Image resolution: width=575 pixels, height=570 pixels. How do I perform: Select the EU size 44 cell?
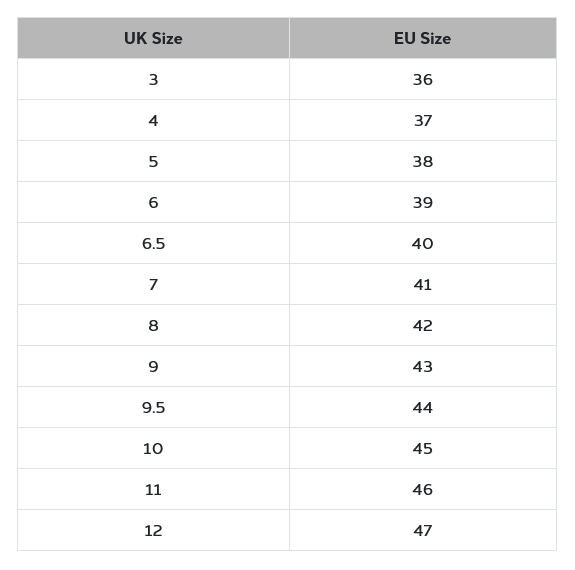point(423,407)
